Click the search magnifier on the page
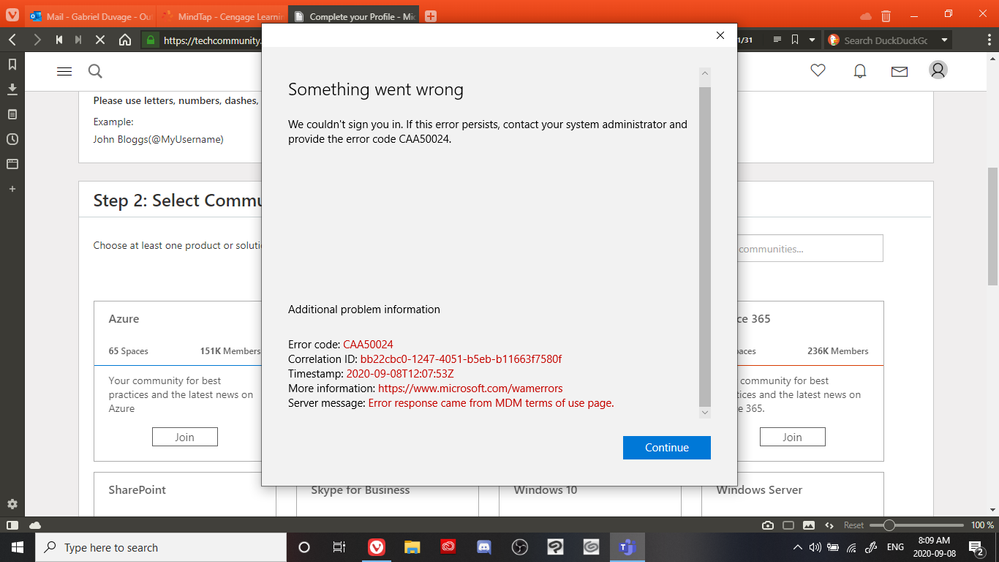Image resolution: width=999 pixels, height=562 pixels. click(x=95, y=71)
